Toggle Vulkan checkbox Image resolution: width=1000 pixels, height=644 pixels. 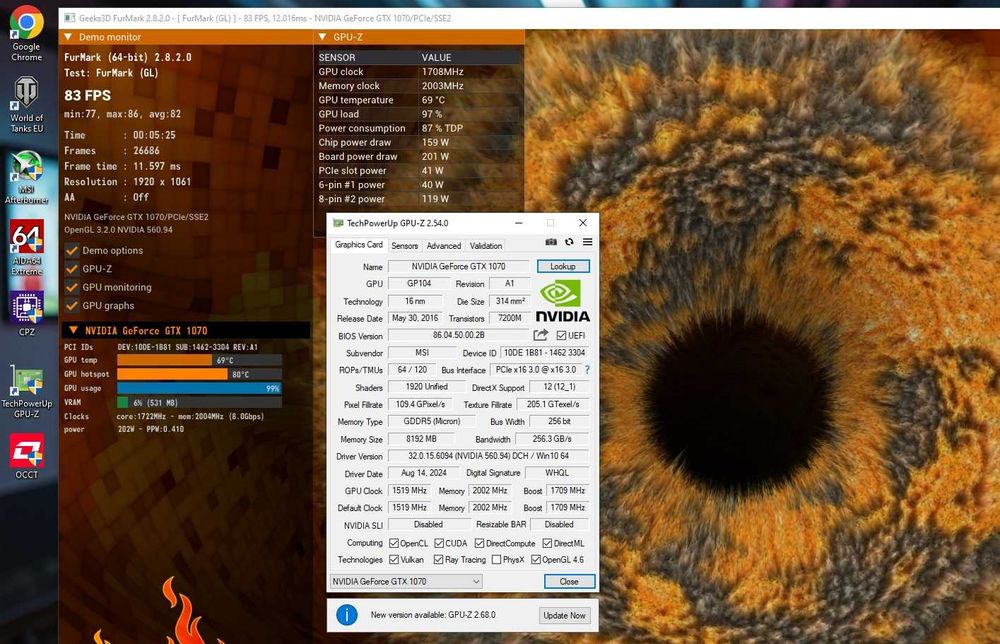394,560
